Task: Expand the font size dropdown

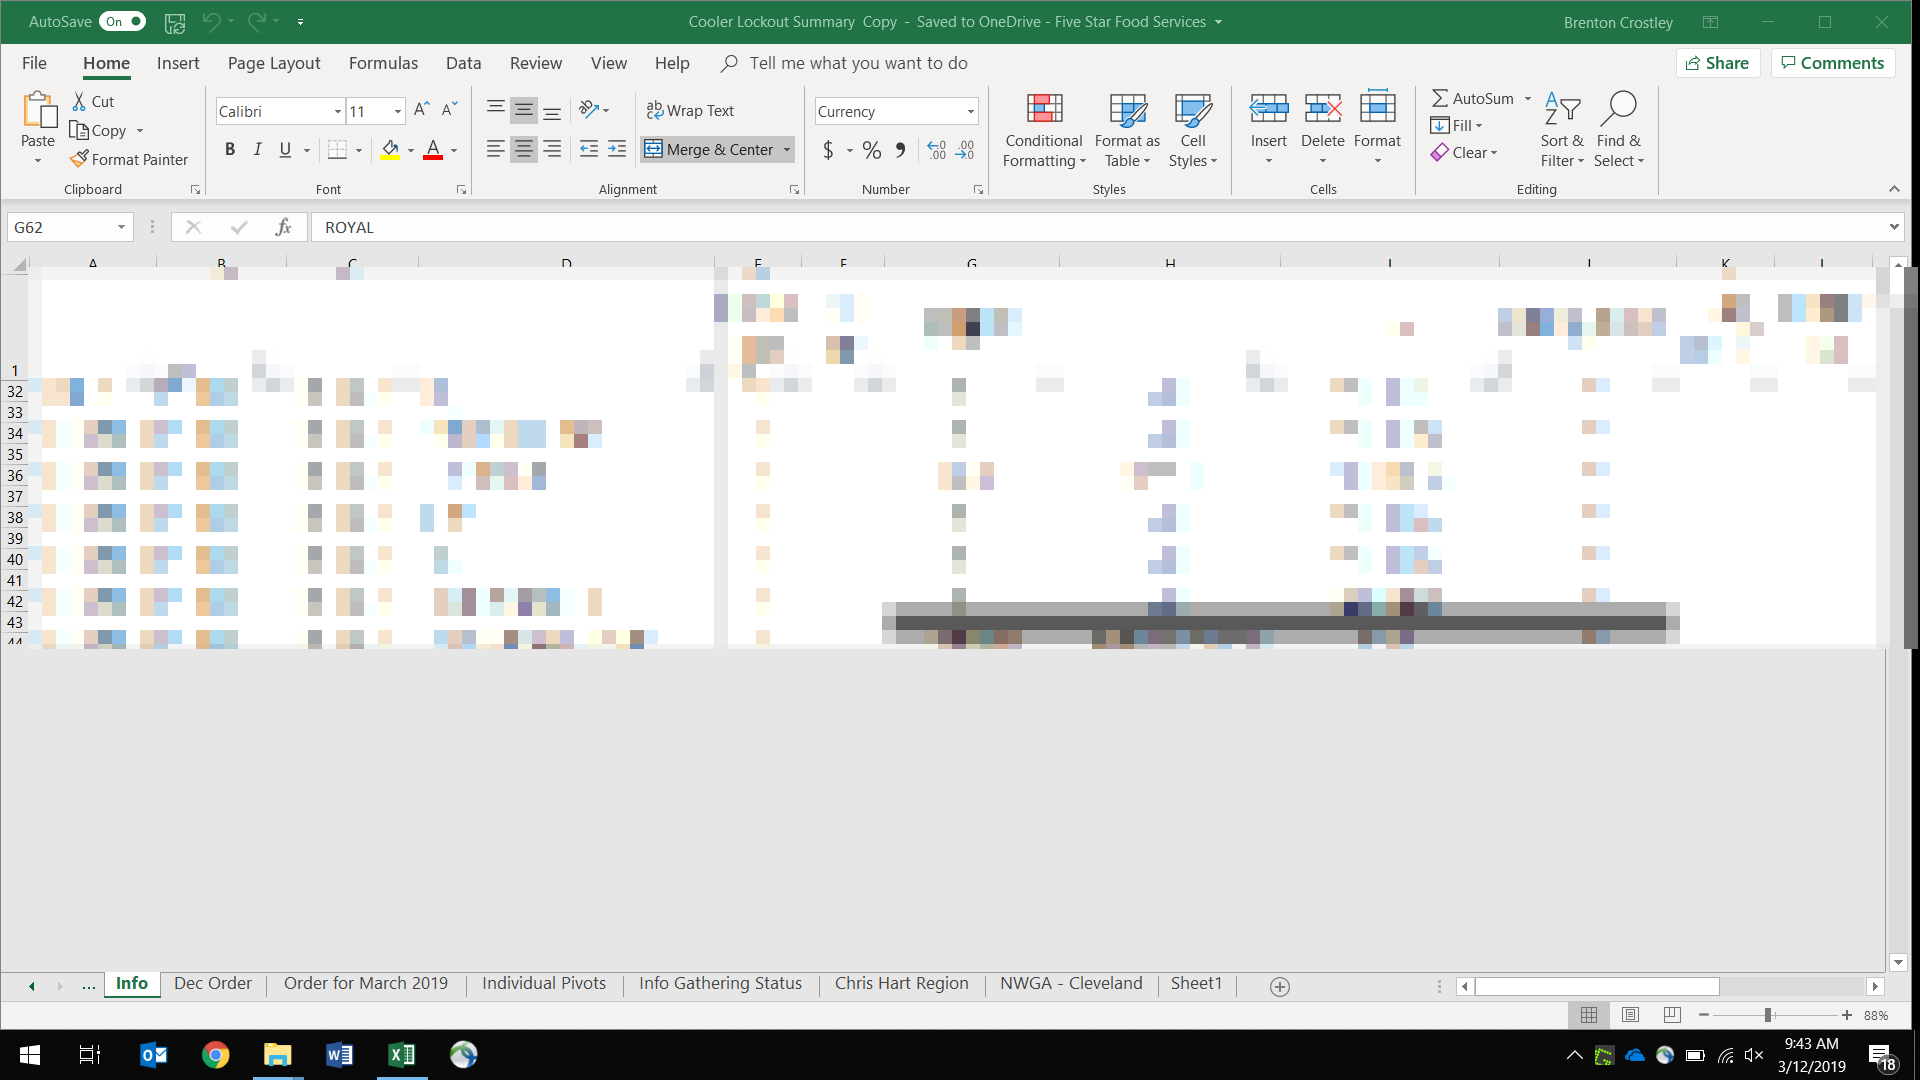Action: (396, 111)
